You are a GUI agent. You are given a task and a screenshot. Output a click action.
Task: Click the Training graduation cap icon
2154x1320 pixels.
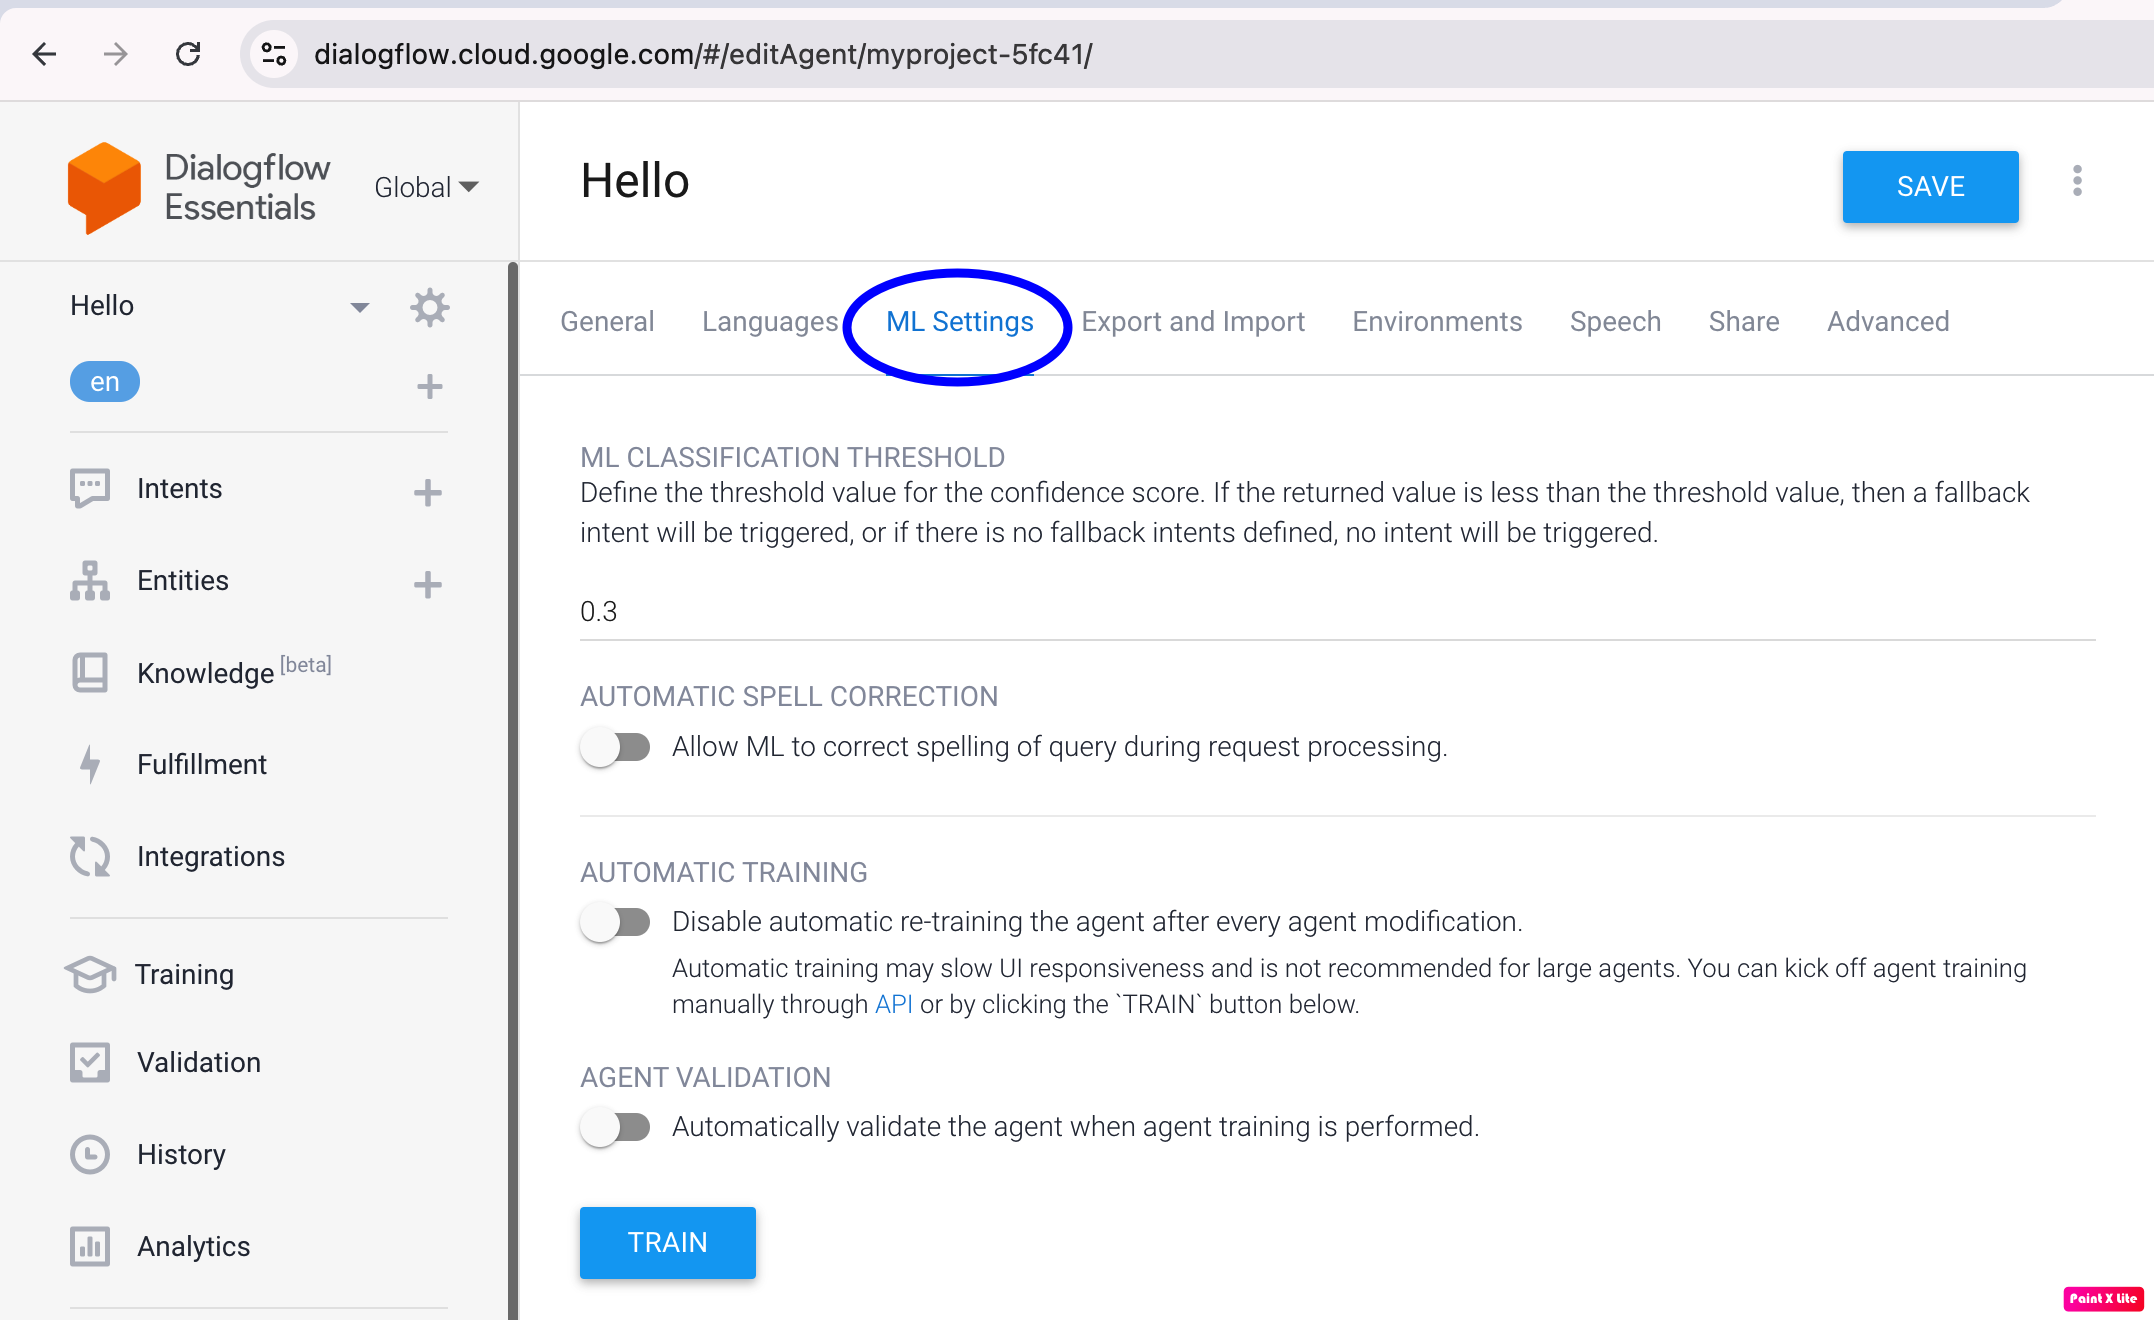coord(90,974)
